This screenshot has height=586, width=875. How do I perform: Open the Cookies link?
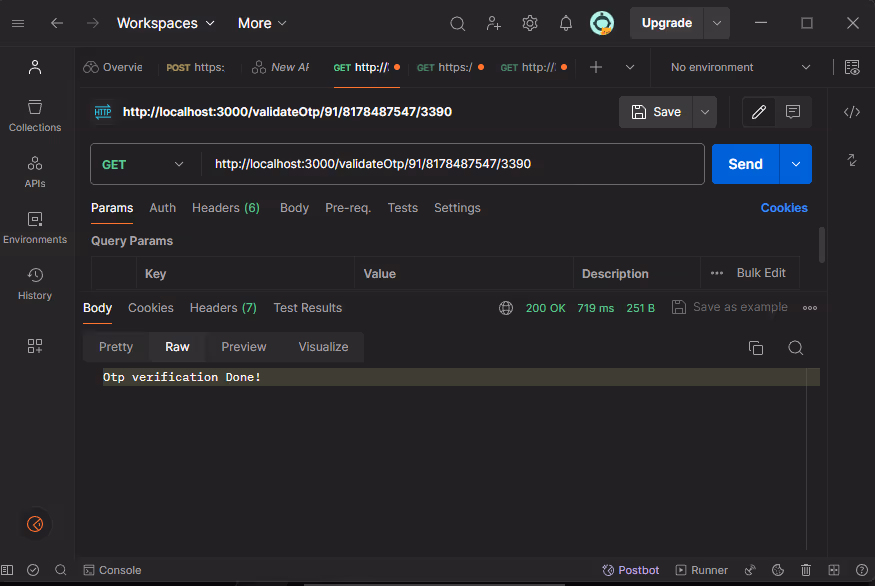[x=784, y=208]
